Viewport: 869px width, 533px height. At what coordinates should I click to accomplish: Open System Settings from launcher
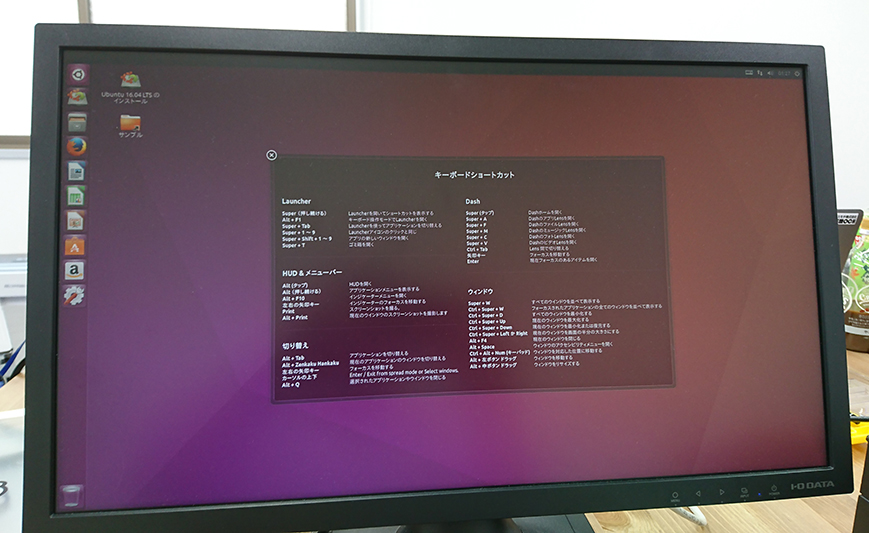click(x=74, y=295)
